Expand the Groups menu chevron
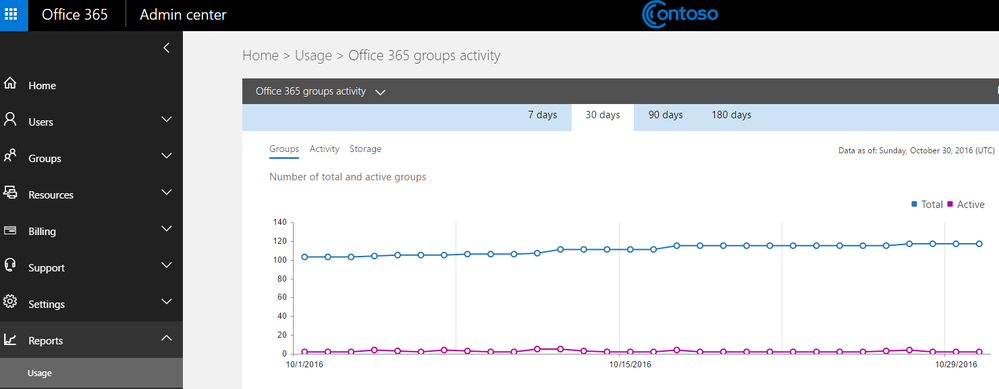 (x=166, y=156)
